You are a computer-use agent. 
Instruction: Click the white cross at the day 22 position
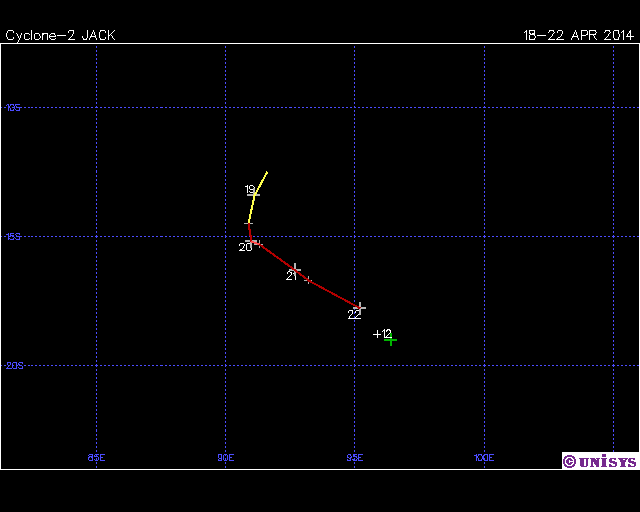(360, 307)
